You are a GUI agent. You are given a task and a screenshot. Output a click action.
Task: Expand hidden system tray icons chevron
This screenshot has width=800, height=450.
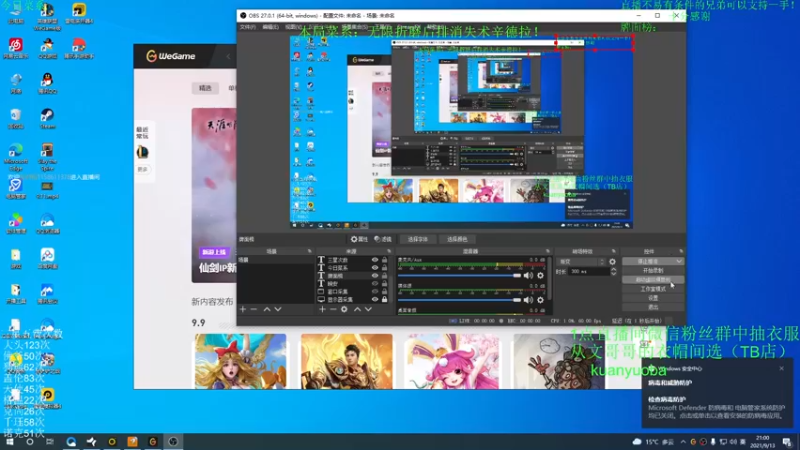(x=683, y=442)
